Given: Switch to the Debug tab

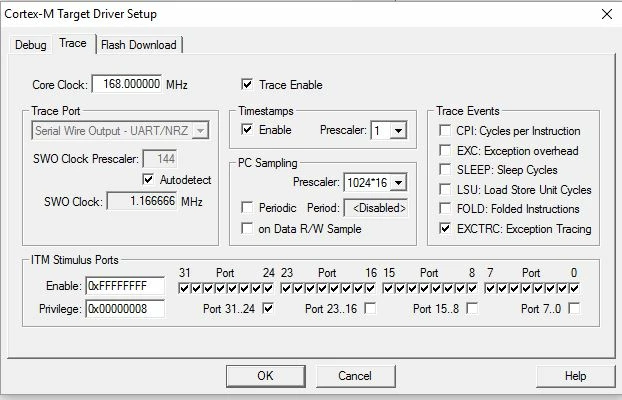Looking at the screenshot, I should 31,45.
